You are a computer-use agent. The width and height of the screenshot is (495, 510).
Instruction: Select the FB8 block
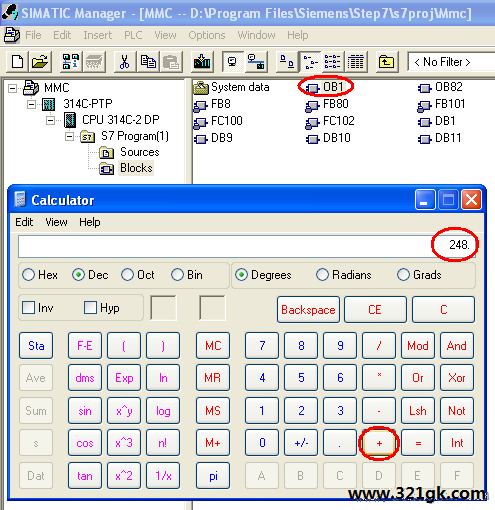pyautogui.click(x=212, y=104)
